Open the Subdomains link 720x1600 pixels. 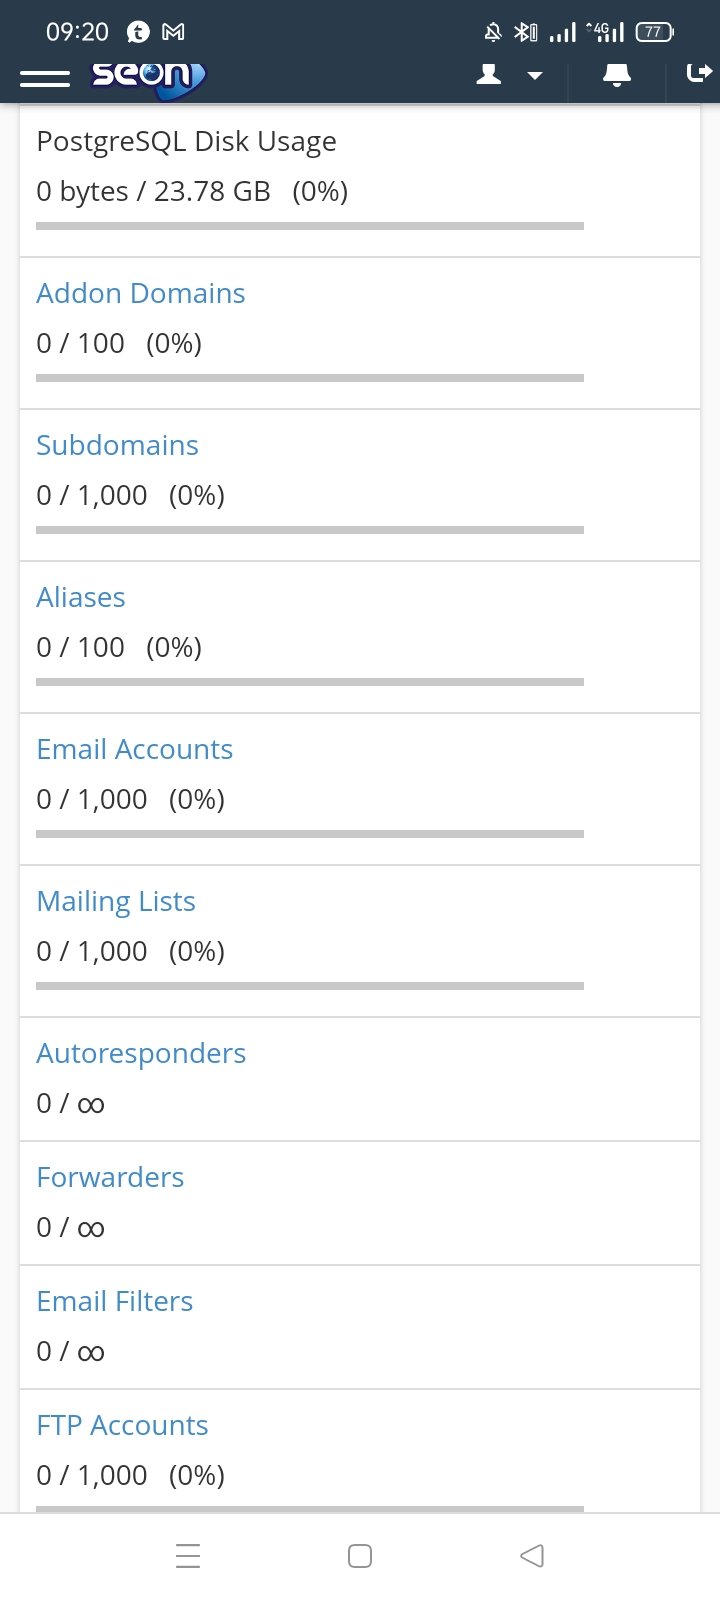click(118, 445)
